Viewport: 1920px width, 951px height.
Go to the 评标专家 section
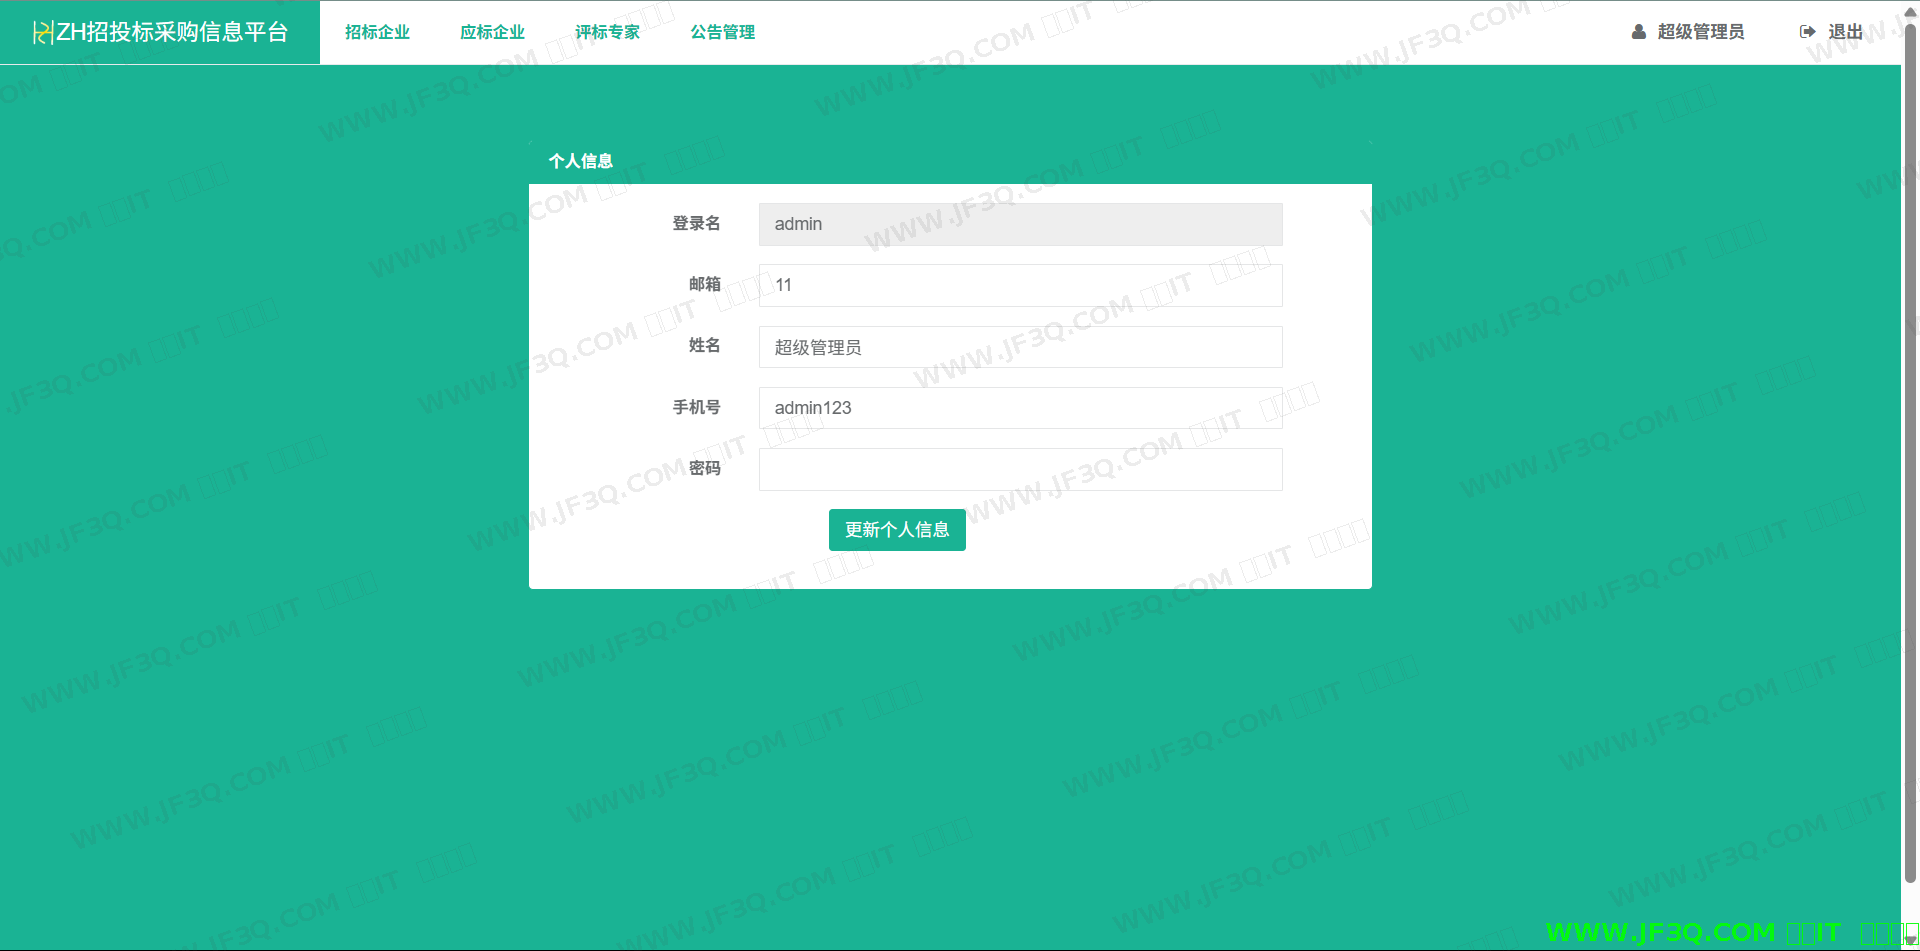click(607, 32)
